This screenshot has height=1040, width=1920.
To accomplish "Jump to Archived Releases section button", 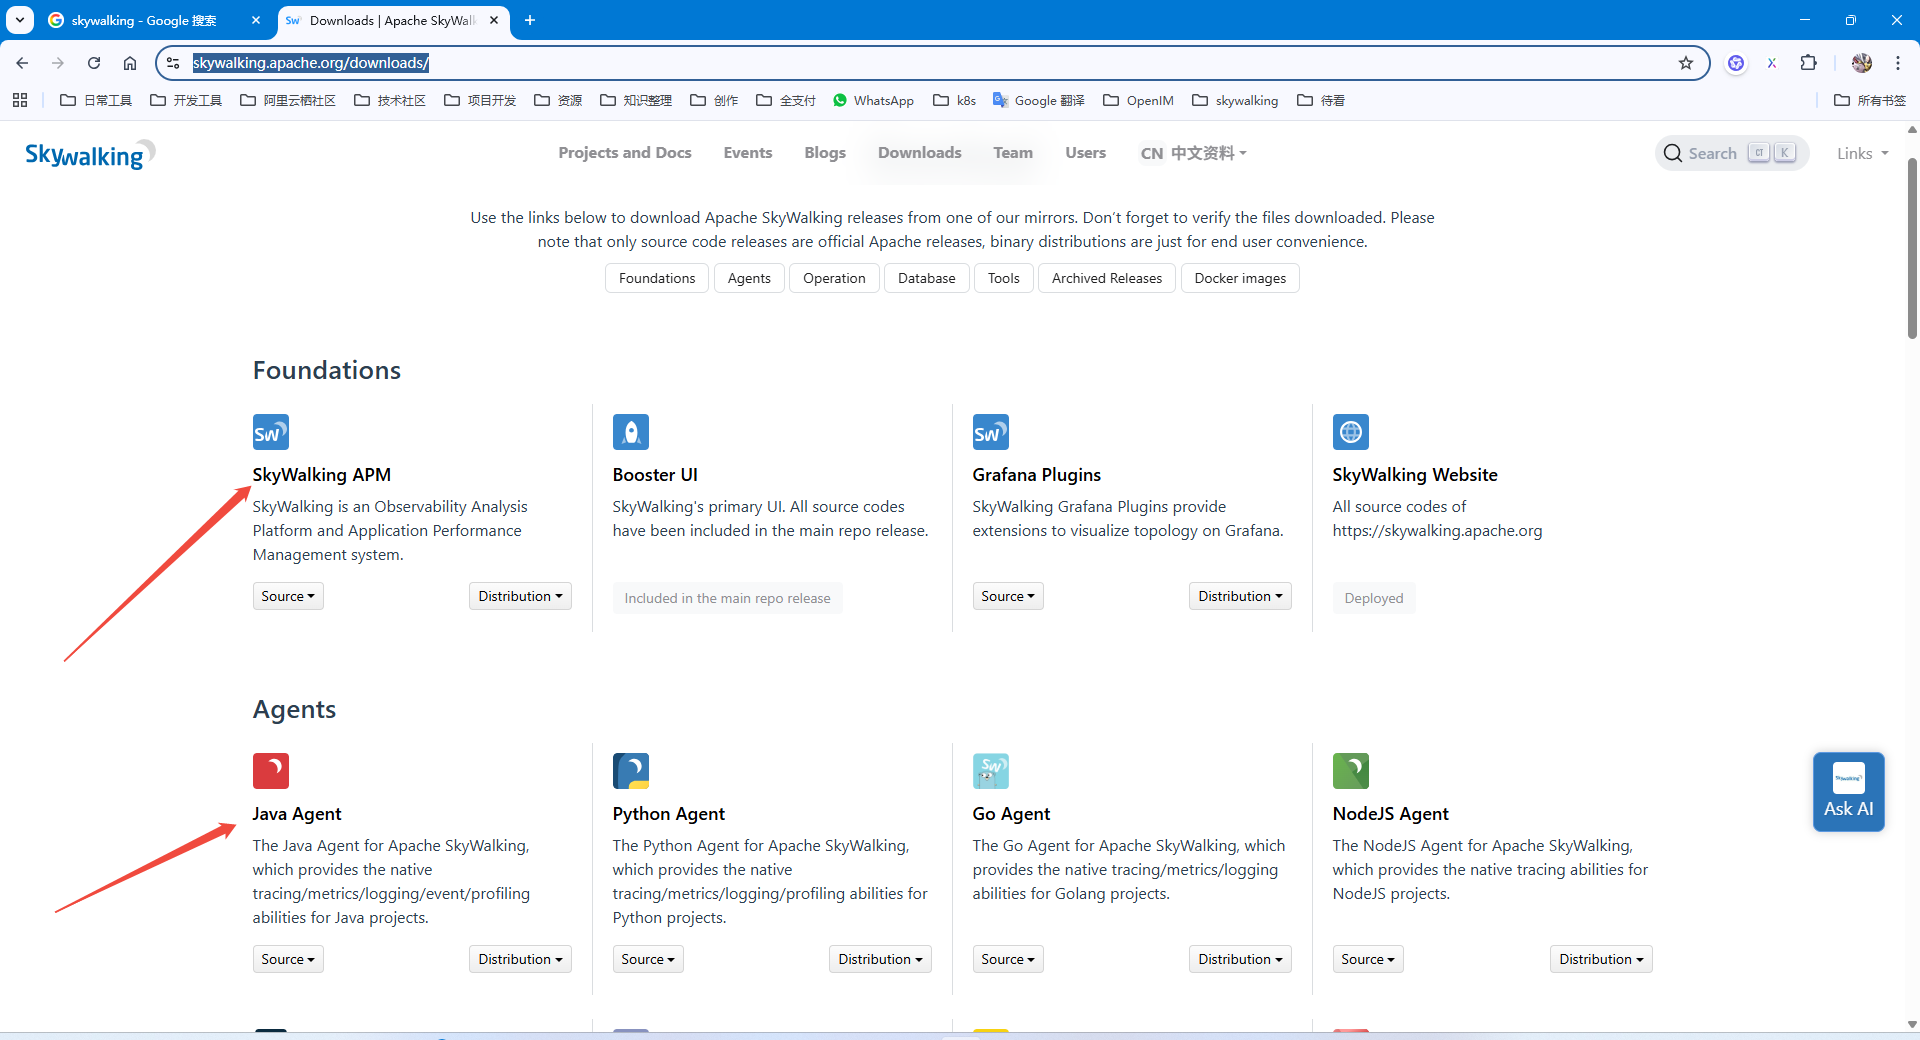I will coord(1107,278).
